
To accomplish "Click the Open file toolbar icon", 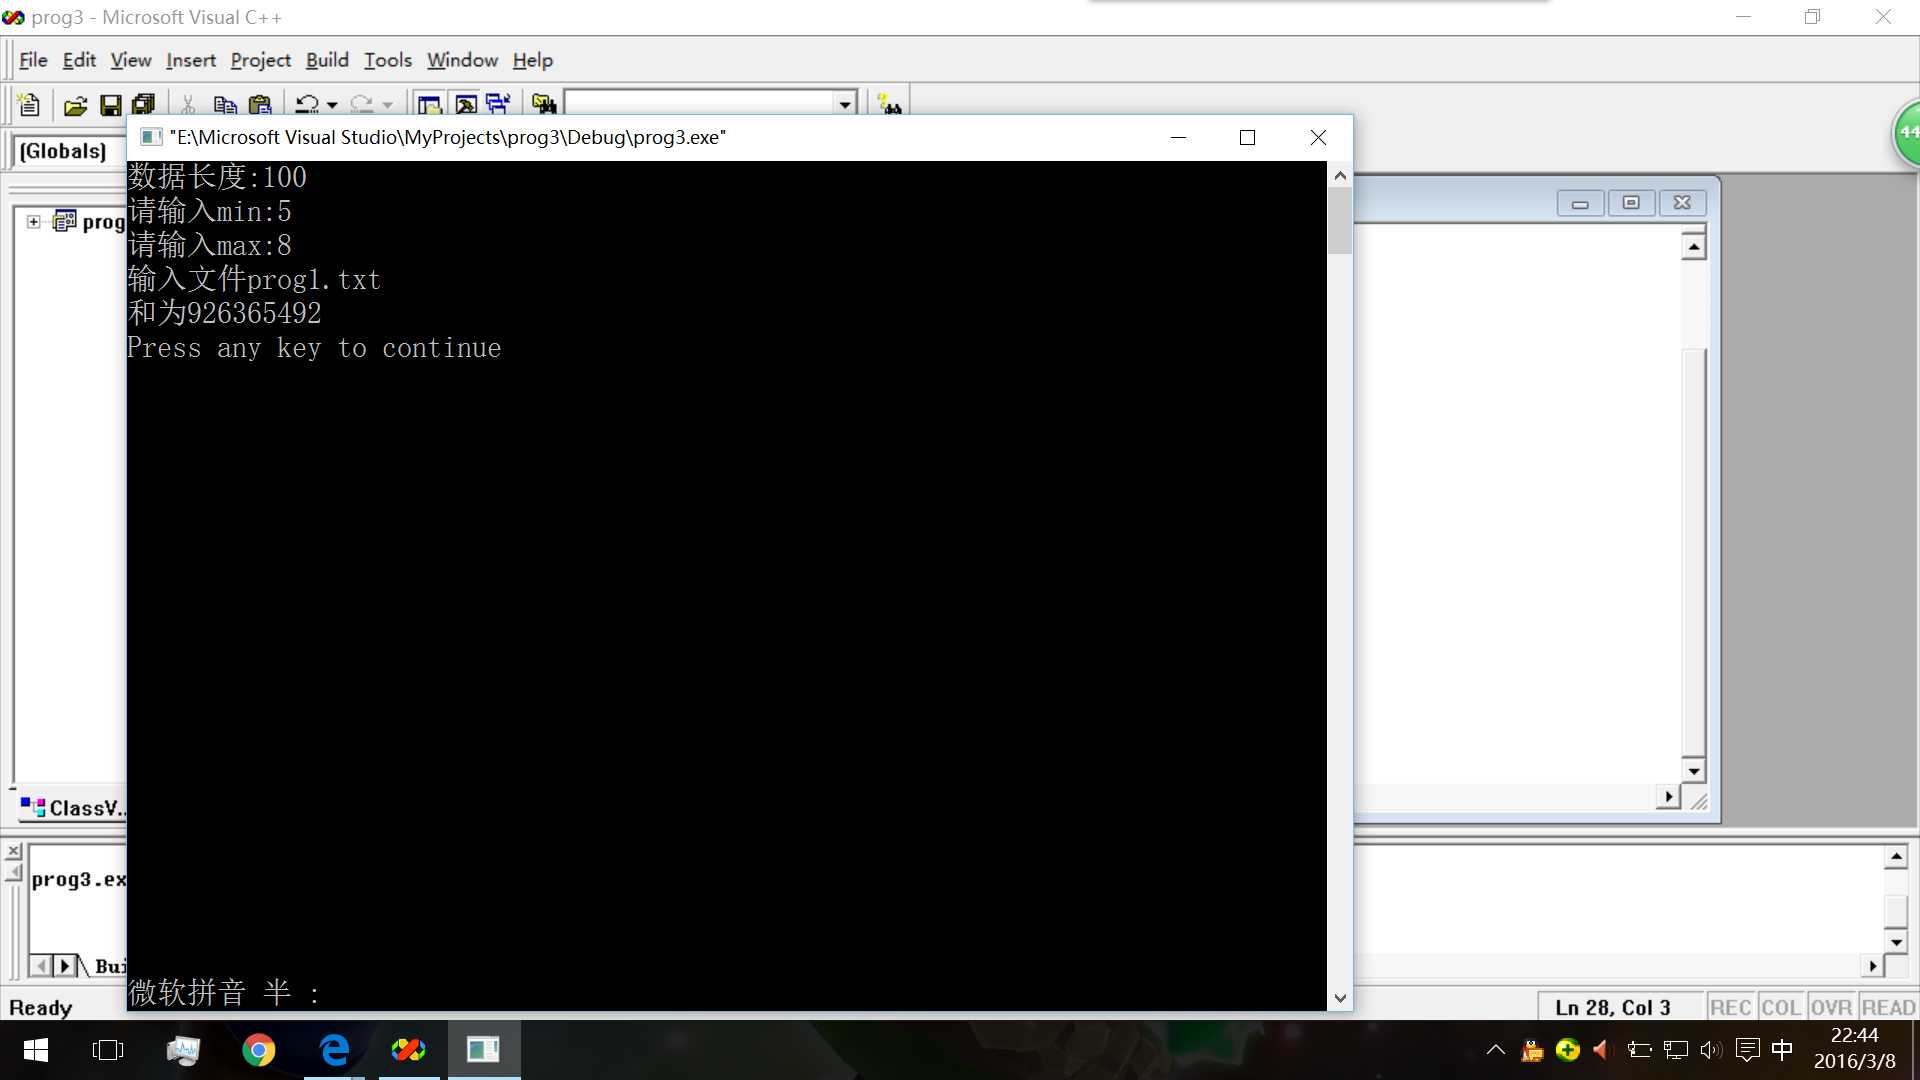I will (x=76, y=104).
